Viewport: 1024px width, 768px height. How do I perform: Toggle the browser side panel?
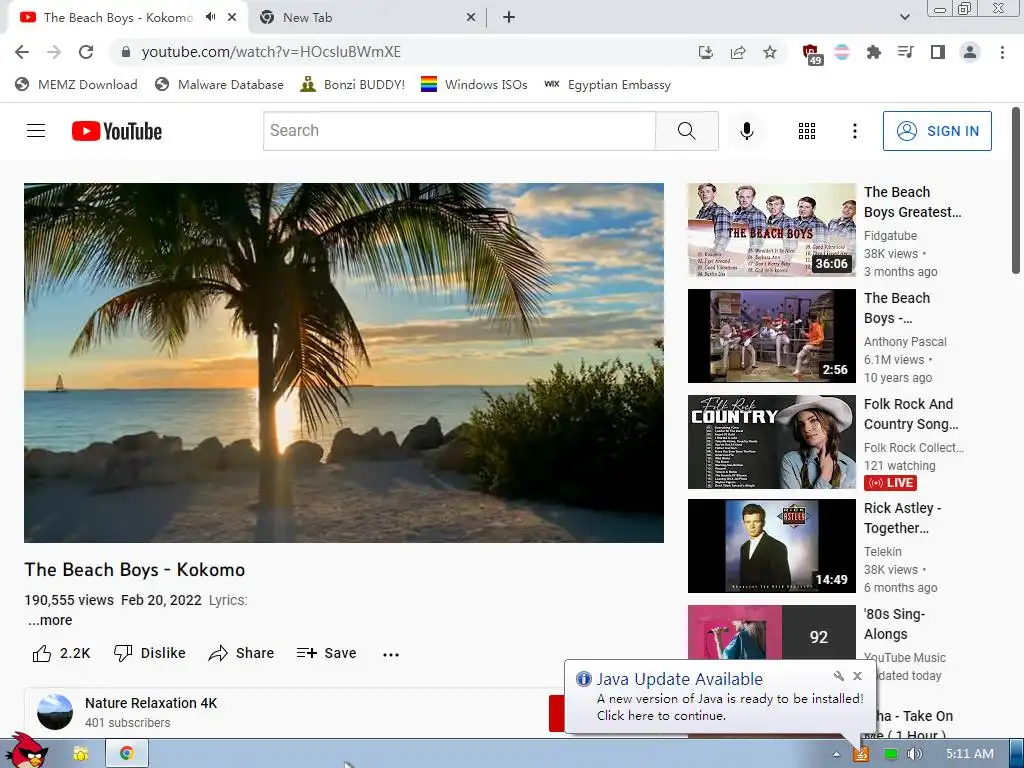(938, 52)
